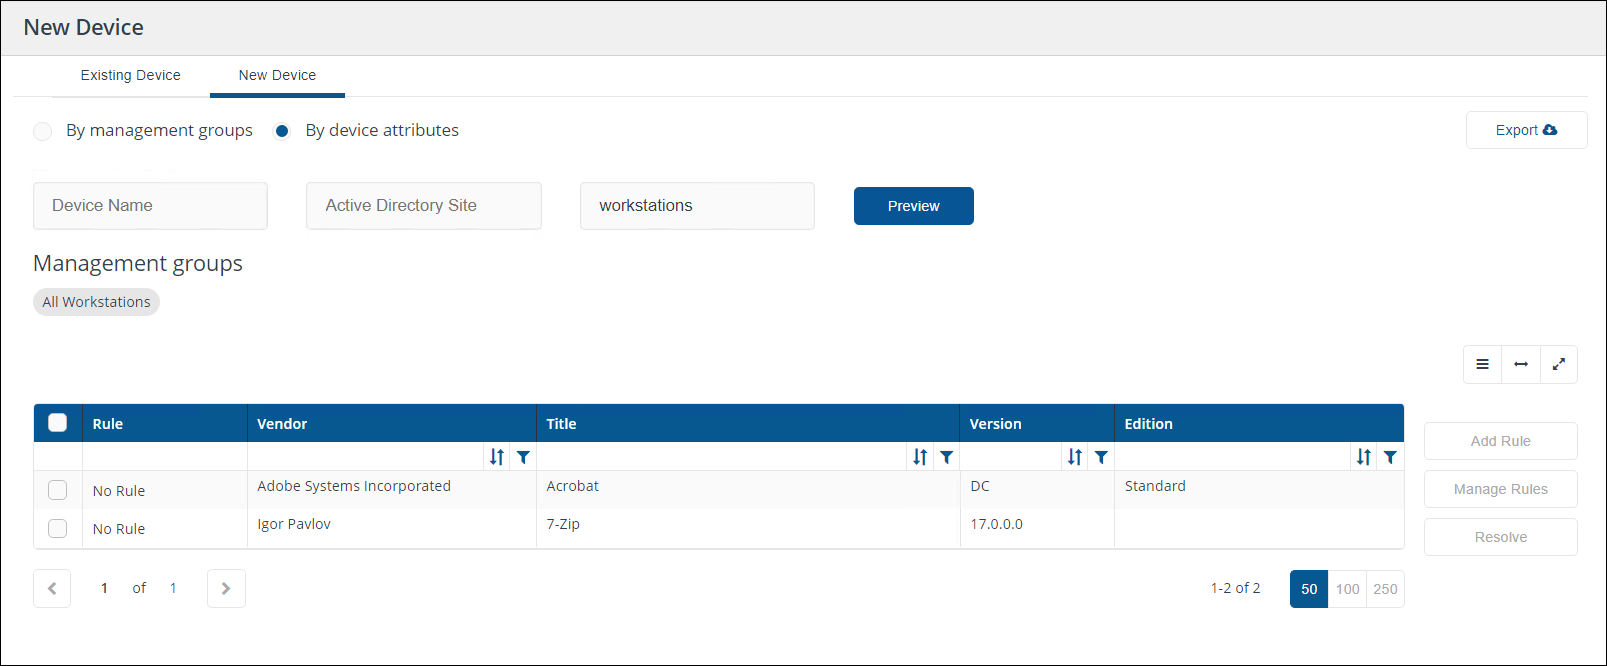Filter the Version column

1101,457
